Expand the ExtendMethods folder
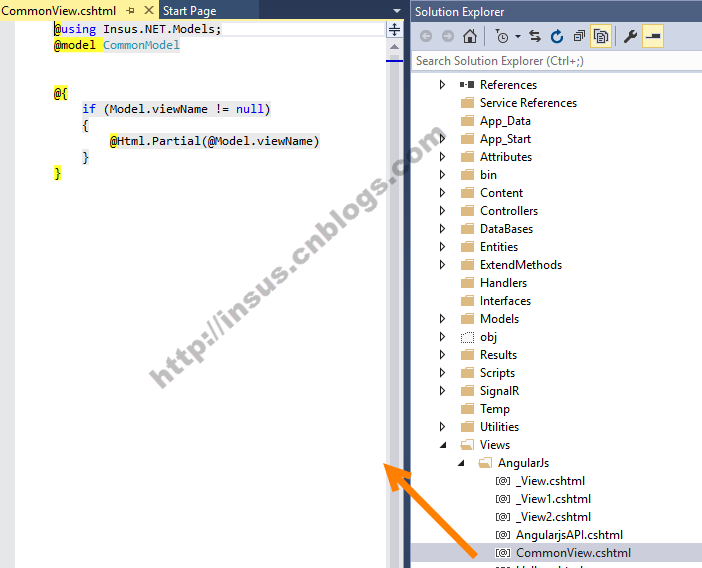Image resolution: width=702 pixels, height=568 pixels. [442, 265]
